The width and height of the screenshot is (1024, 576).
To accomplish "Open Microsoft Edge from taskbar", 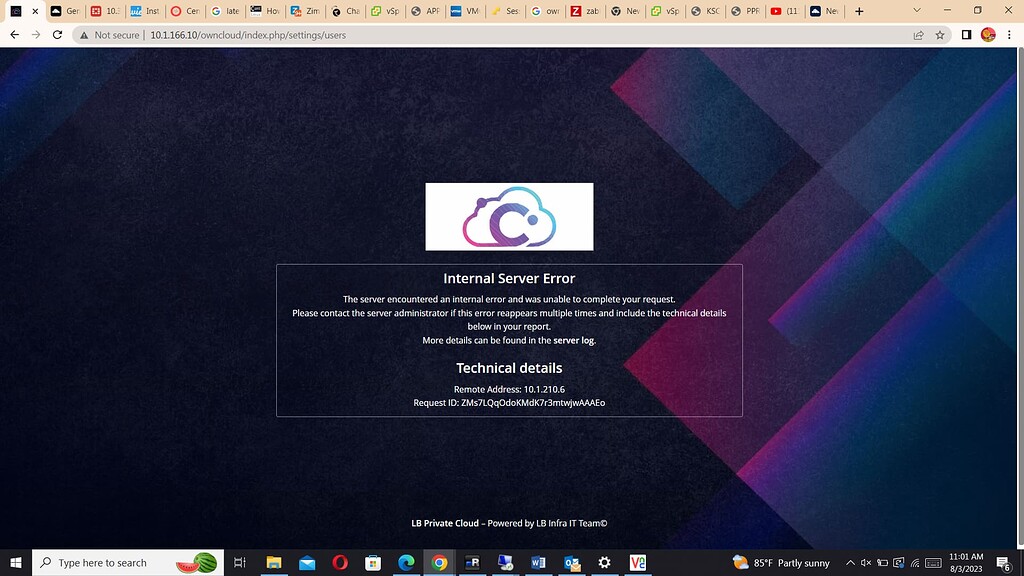I will (x=406, y=562).
